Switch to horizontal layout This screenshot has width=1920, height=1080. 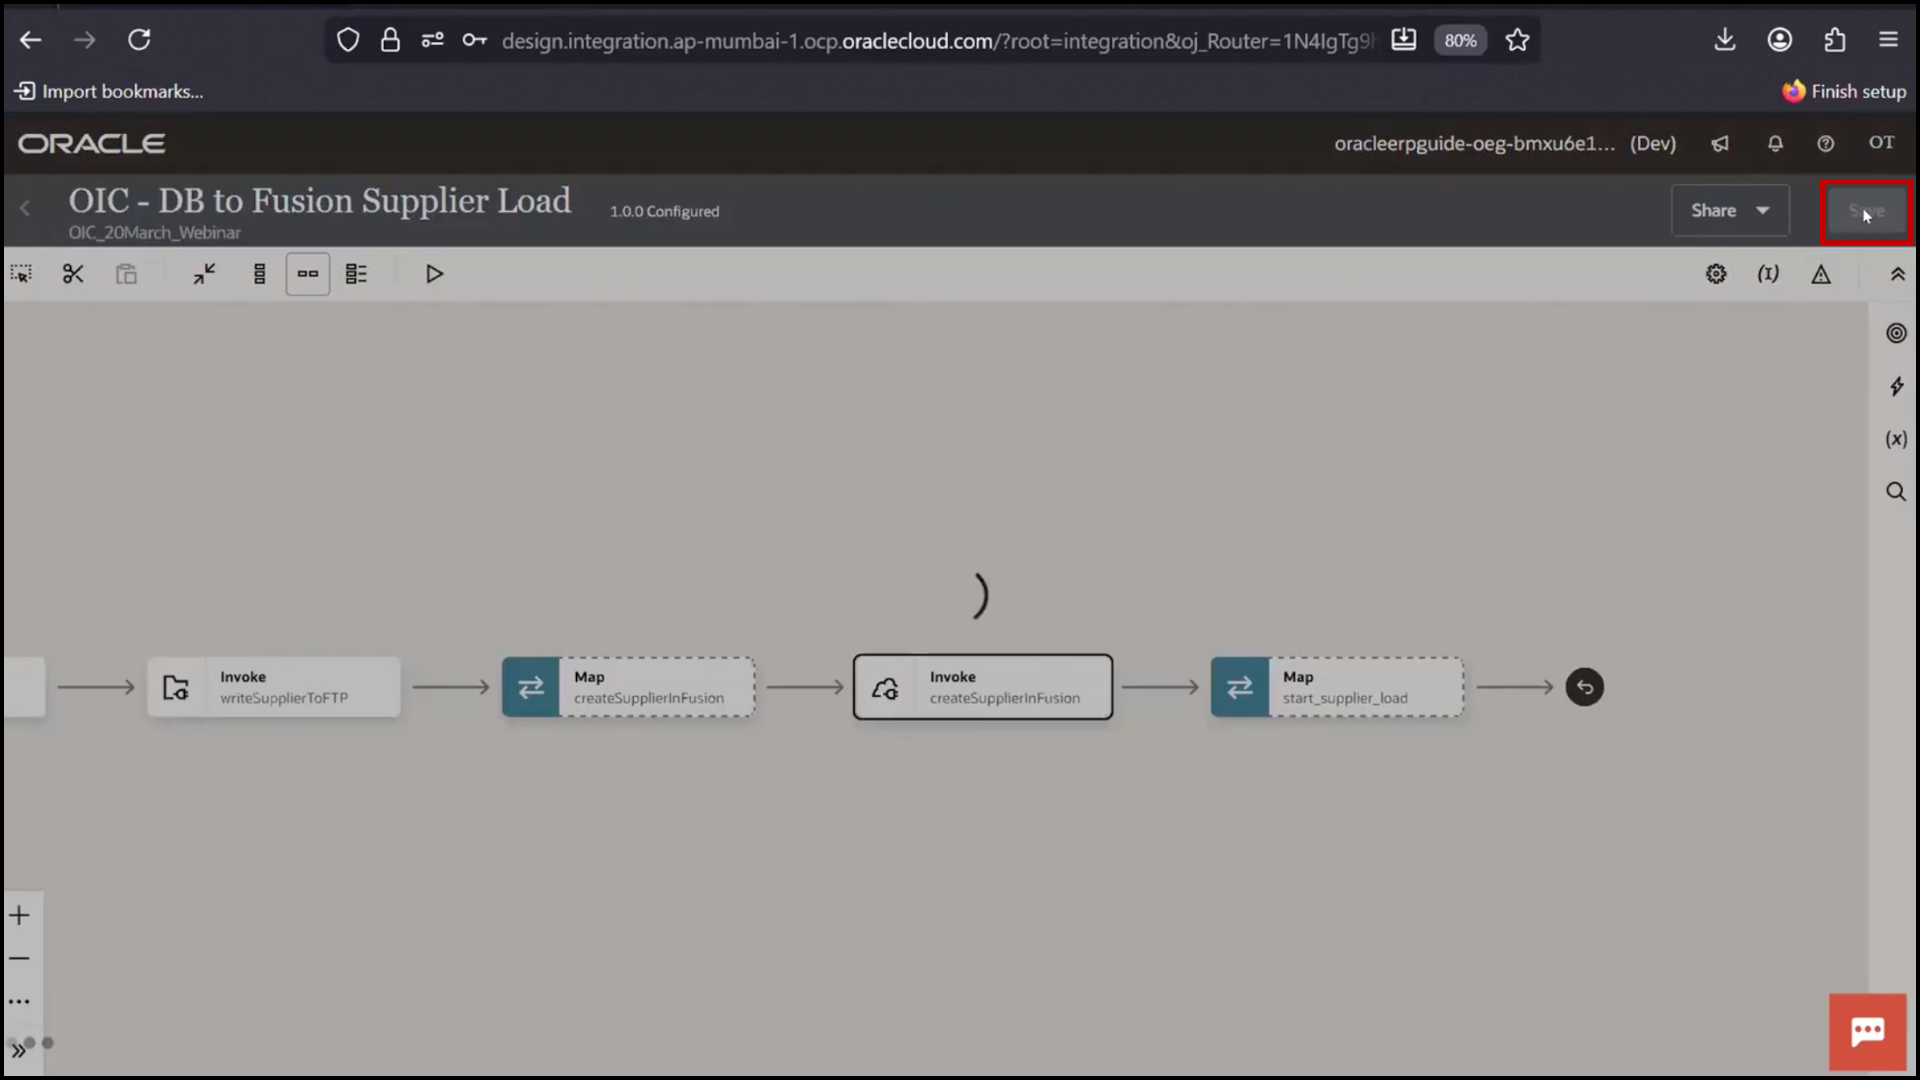pyautogui.click(x=308, y=274)
